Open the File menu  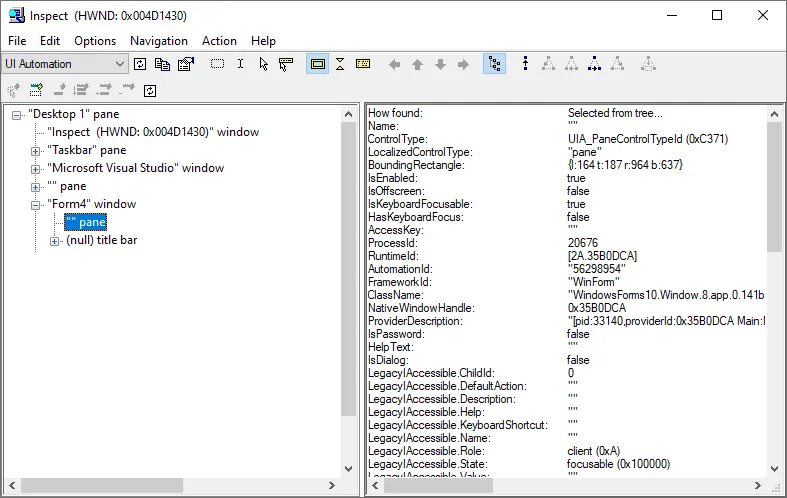point(17,41)
